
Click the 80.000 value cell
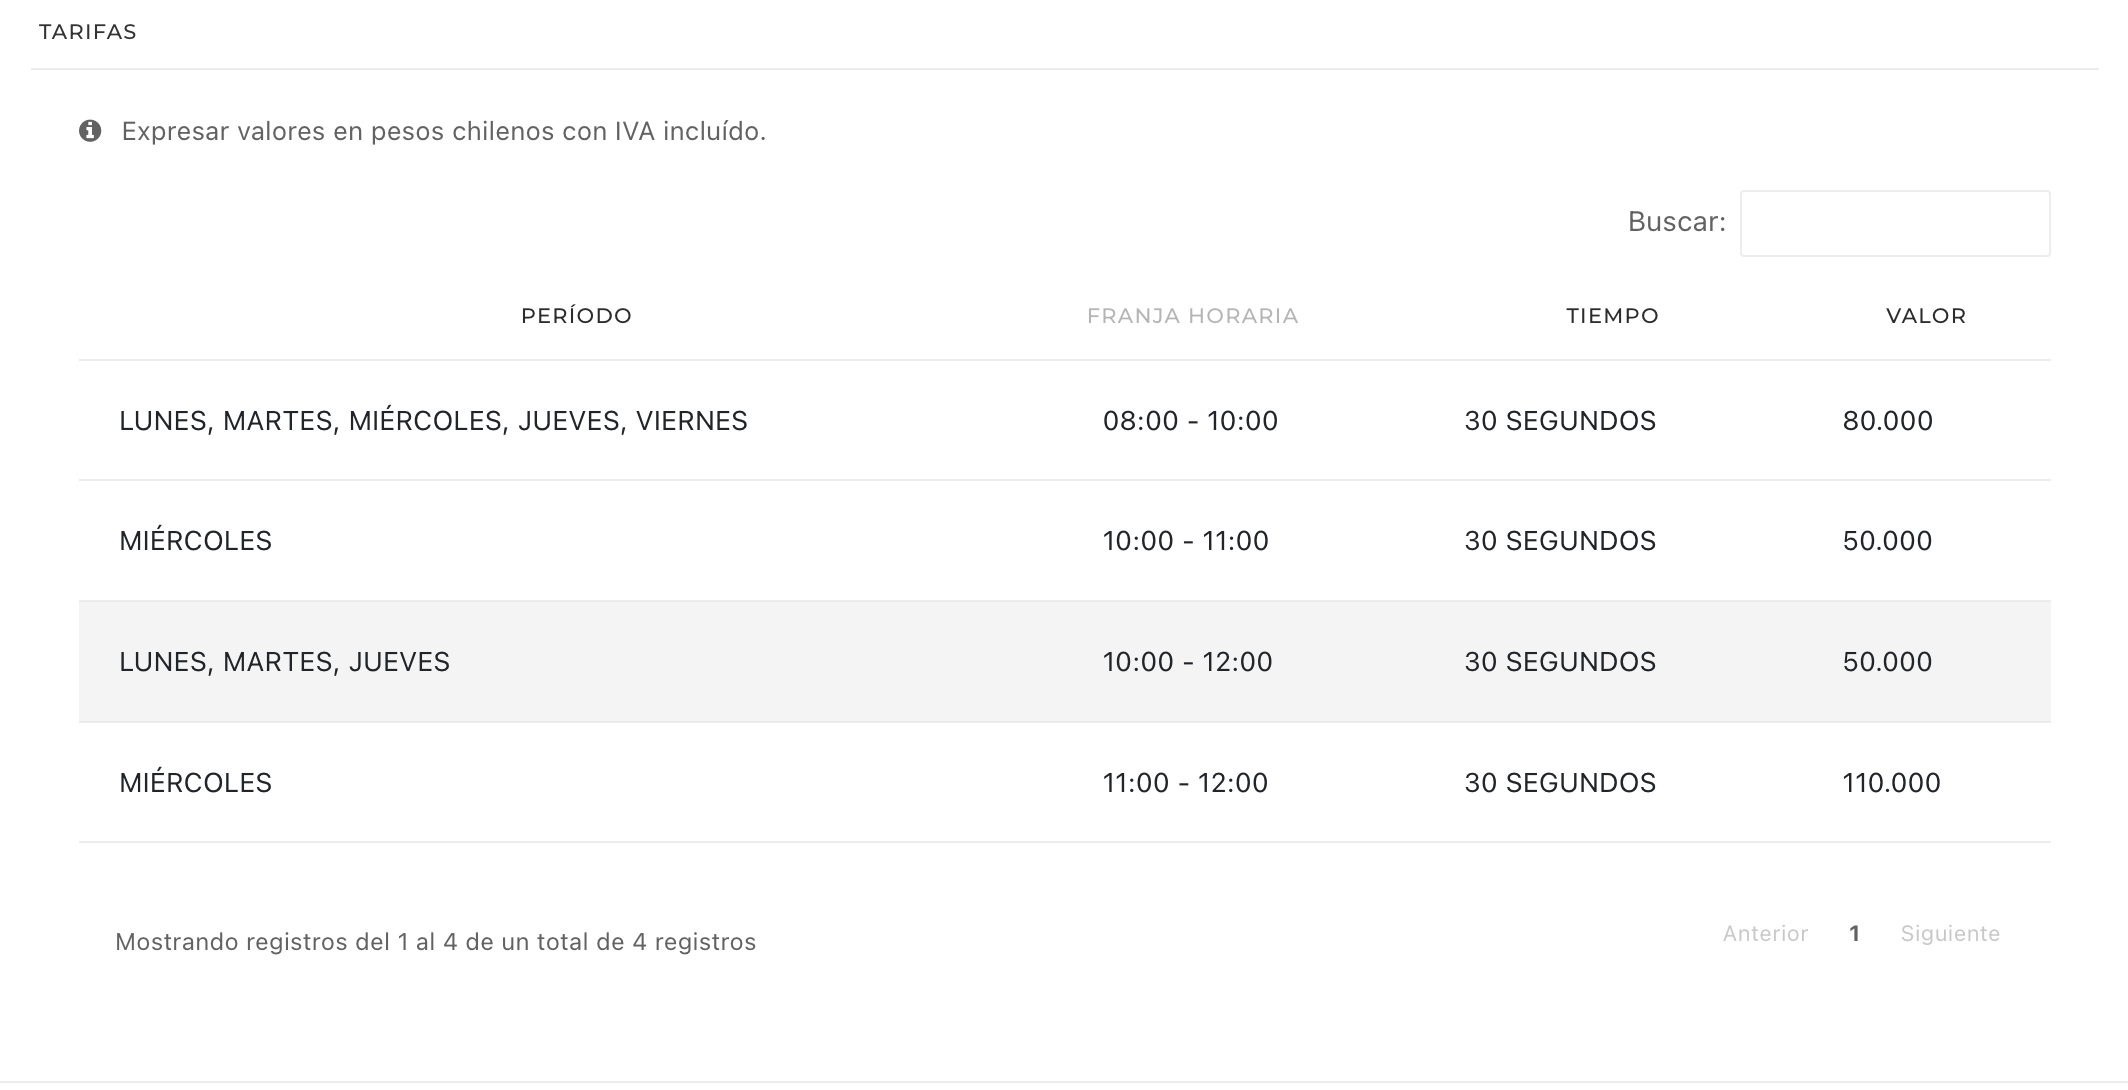[x=1888, y=421]
